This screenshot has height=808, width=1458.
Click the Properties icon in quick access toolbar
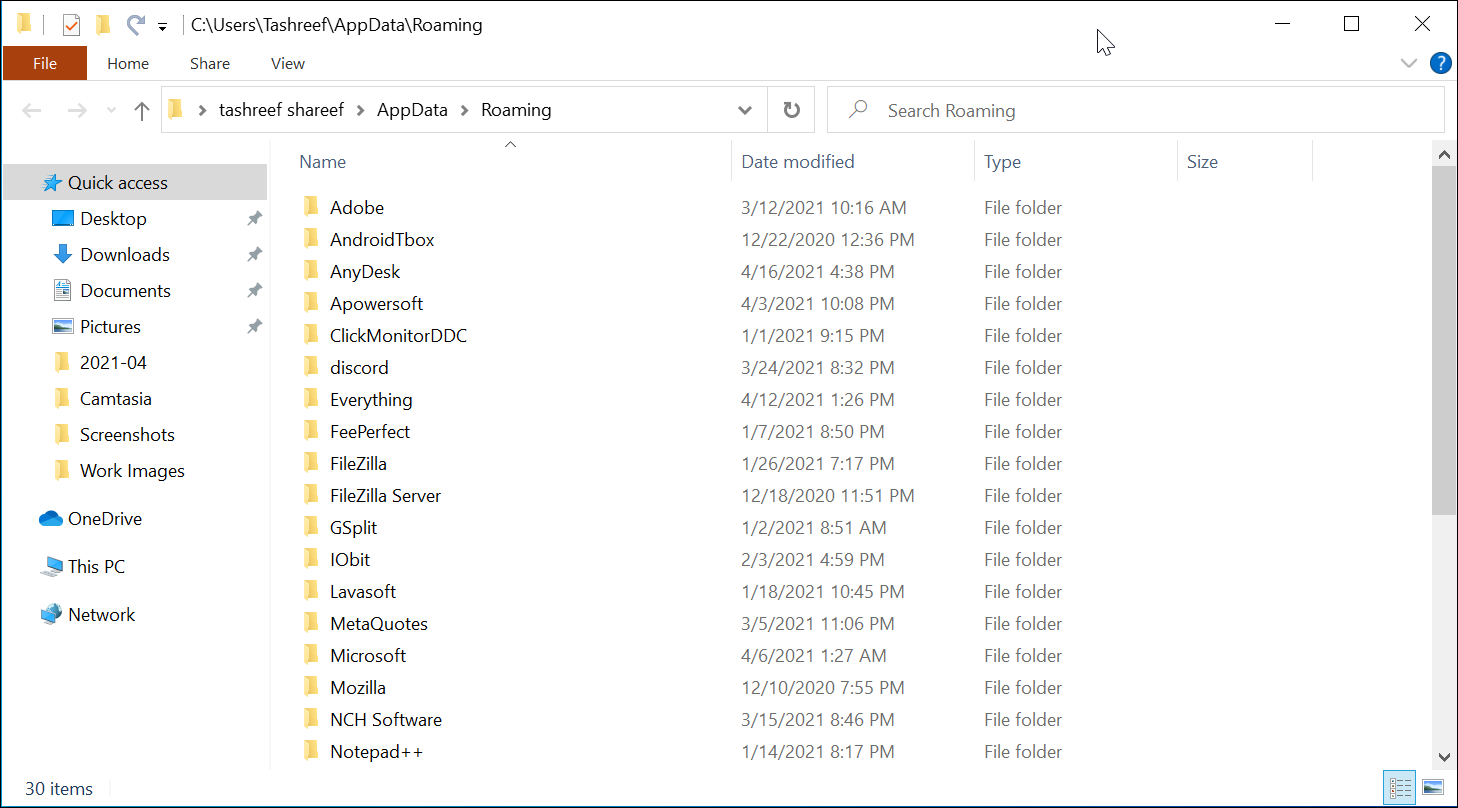[71, 24]
